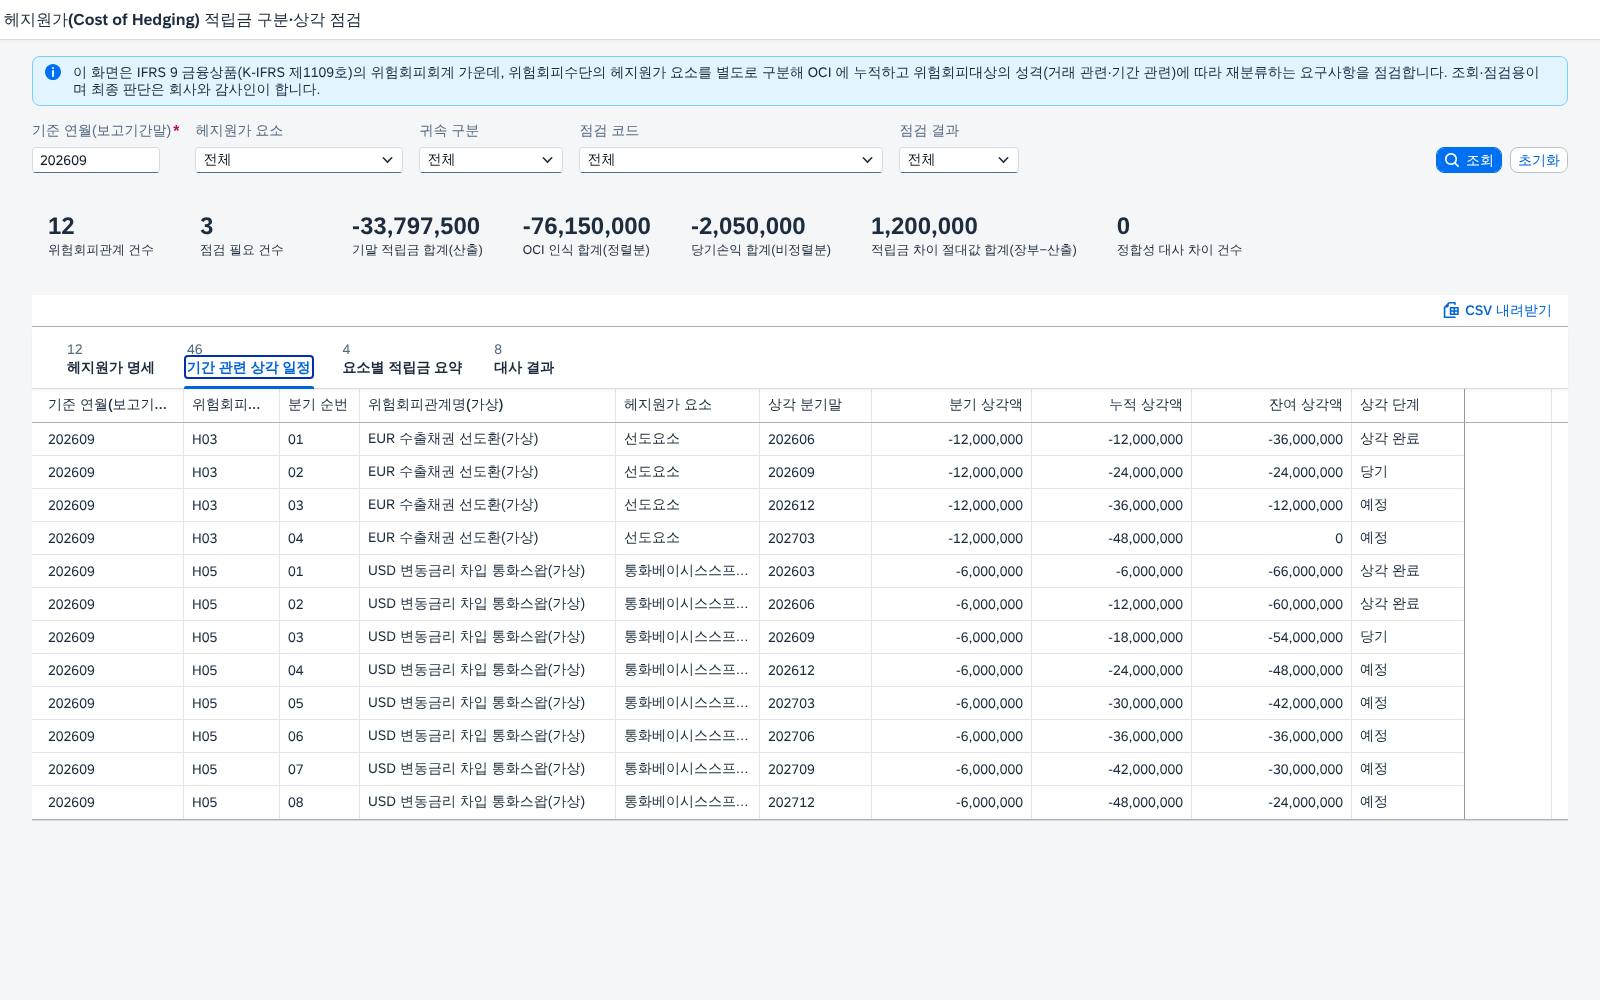Click the 초기화 reset button
The image size is (1600, 1000).
[1538, 160]
